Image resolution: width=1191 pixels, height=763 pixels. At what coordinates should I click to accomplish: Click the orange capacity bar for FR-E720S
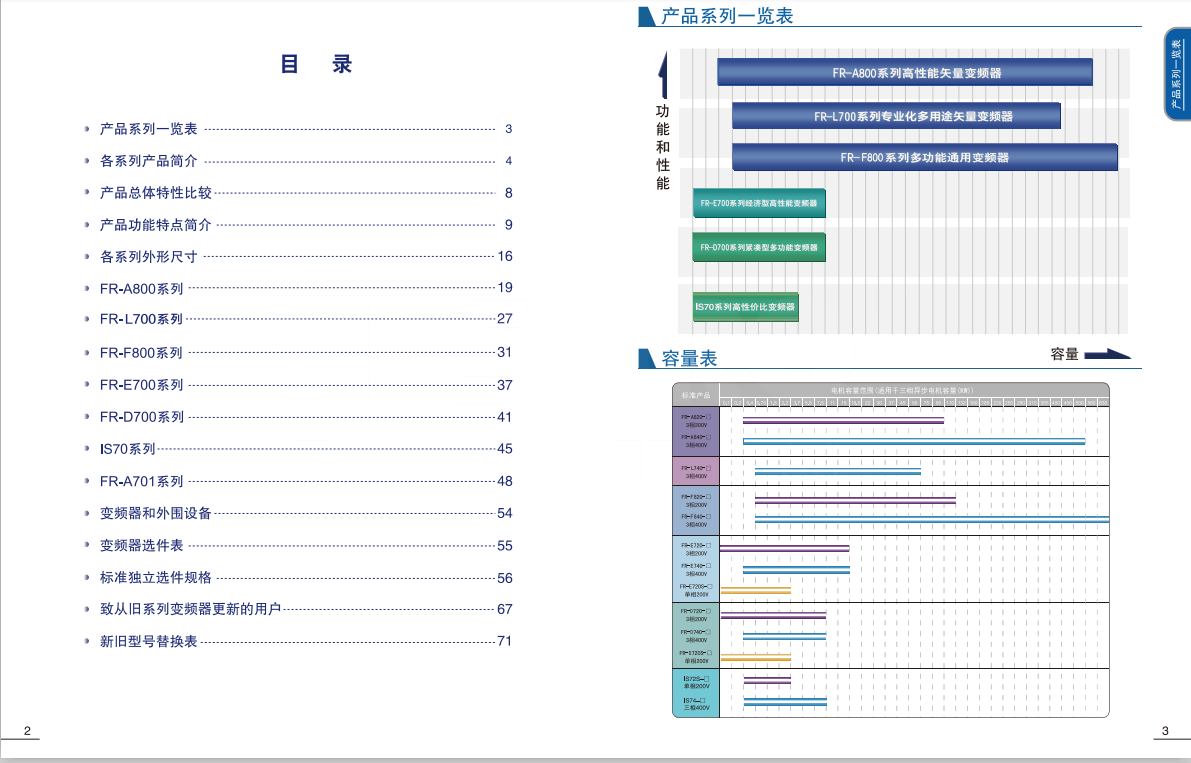[755, 590]
